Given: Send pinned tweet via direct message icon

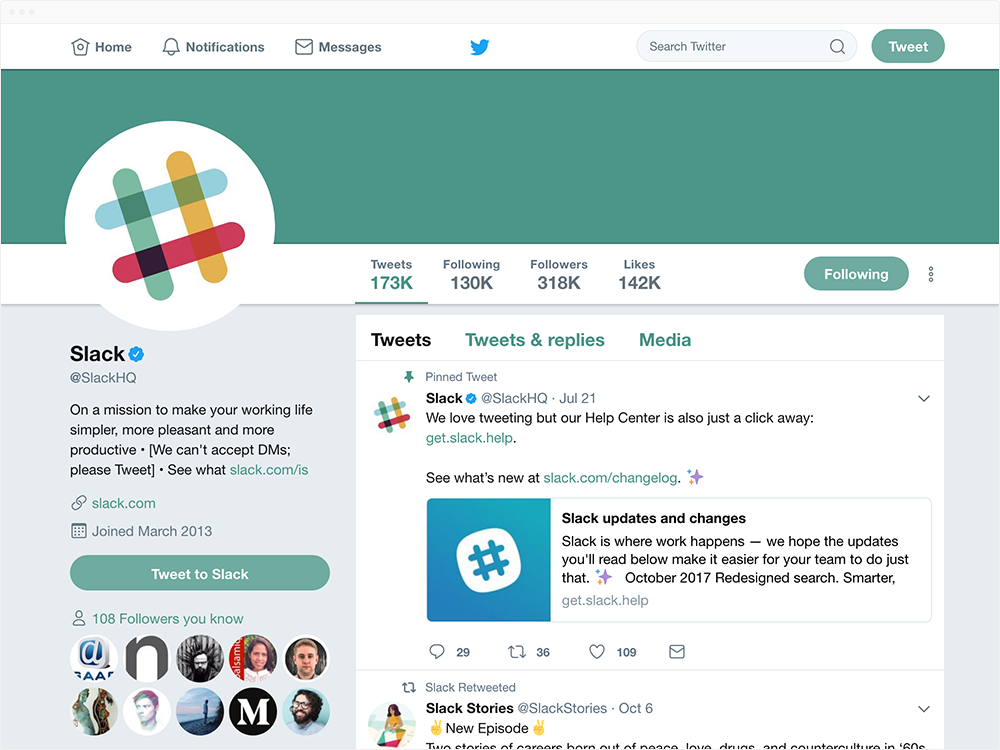Looking at the screenshot, I should [x=677, y=651].
